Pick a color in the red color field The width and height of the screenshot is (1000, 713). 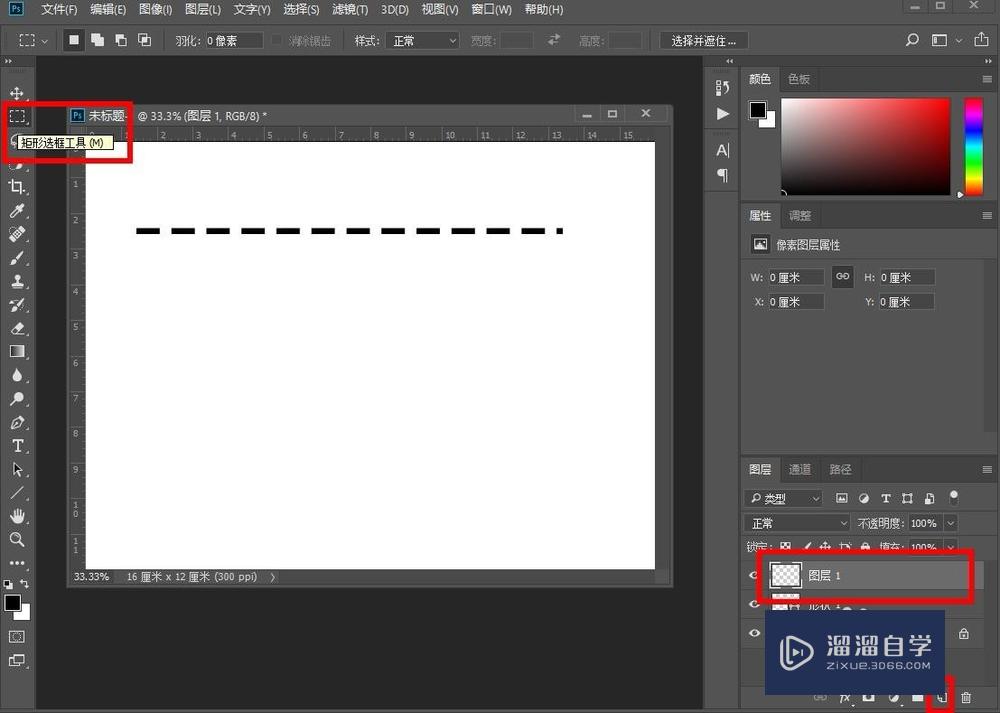[865, 147]
